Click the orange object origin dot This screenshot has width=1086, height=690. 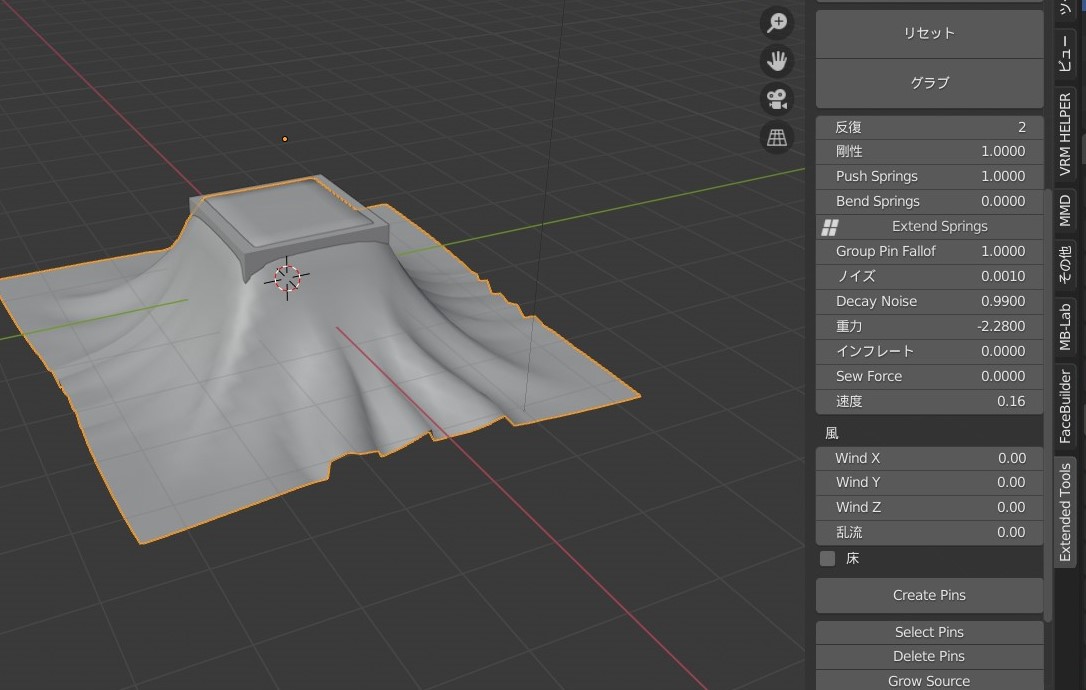285,139
